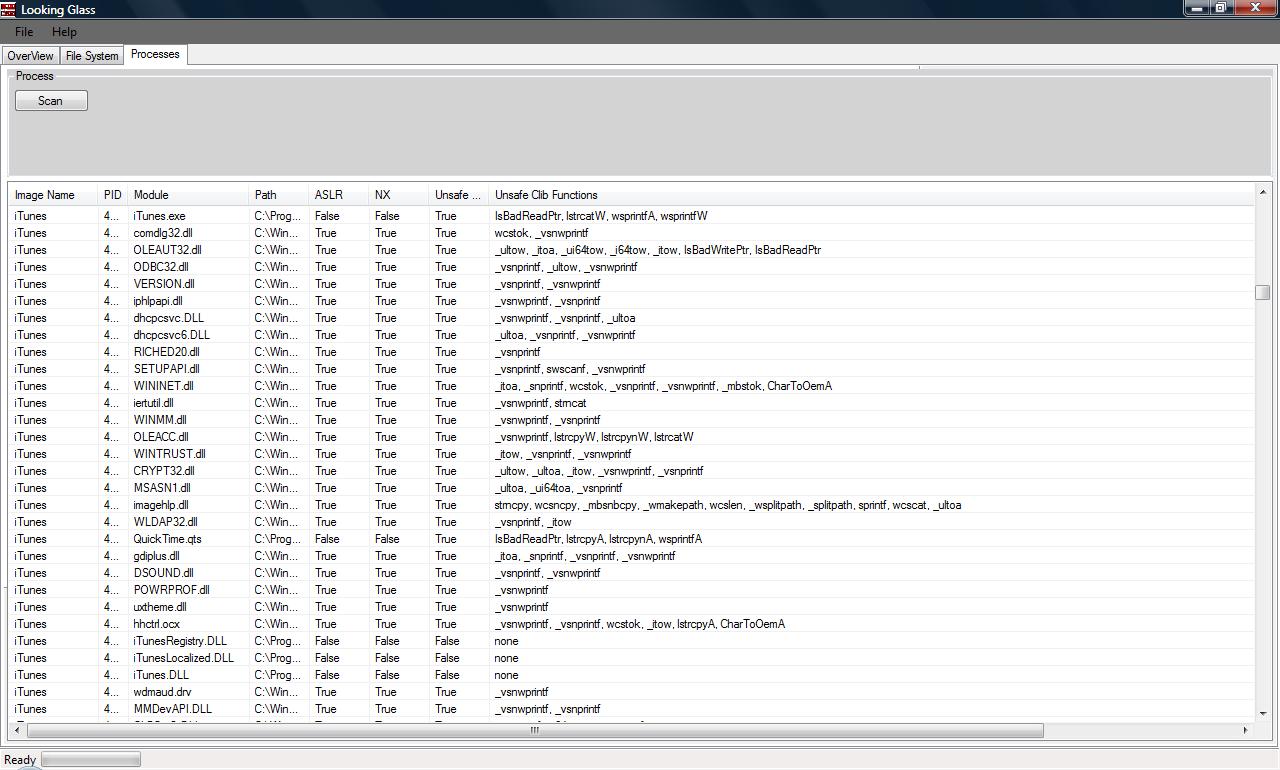Select the QuickTime.qts module cell
1280x770 pixels.
coord(188,539)
